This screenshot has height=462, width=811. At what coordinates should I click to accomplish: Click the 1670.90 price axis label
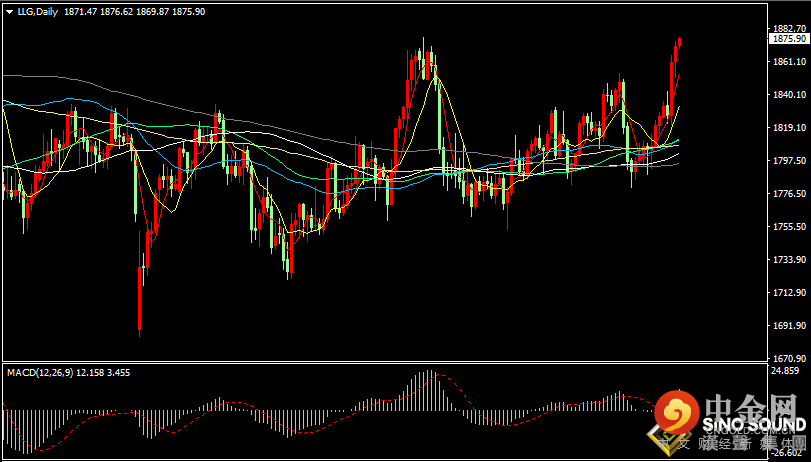[x=788, y=358]
